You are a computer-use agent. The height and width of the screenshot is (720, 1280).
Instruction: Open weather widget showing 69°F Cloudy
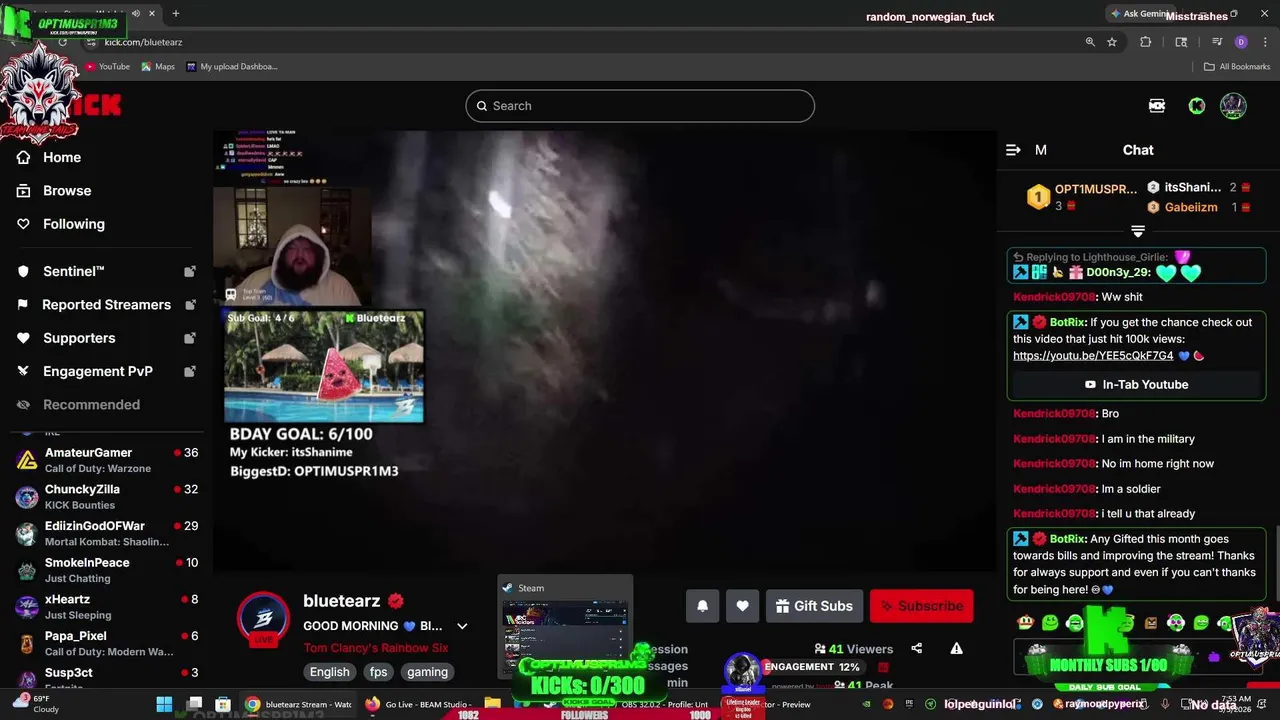click(36, 704)
